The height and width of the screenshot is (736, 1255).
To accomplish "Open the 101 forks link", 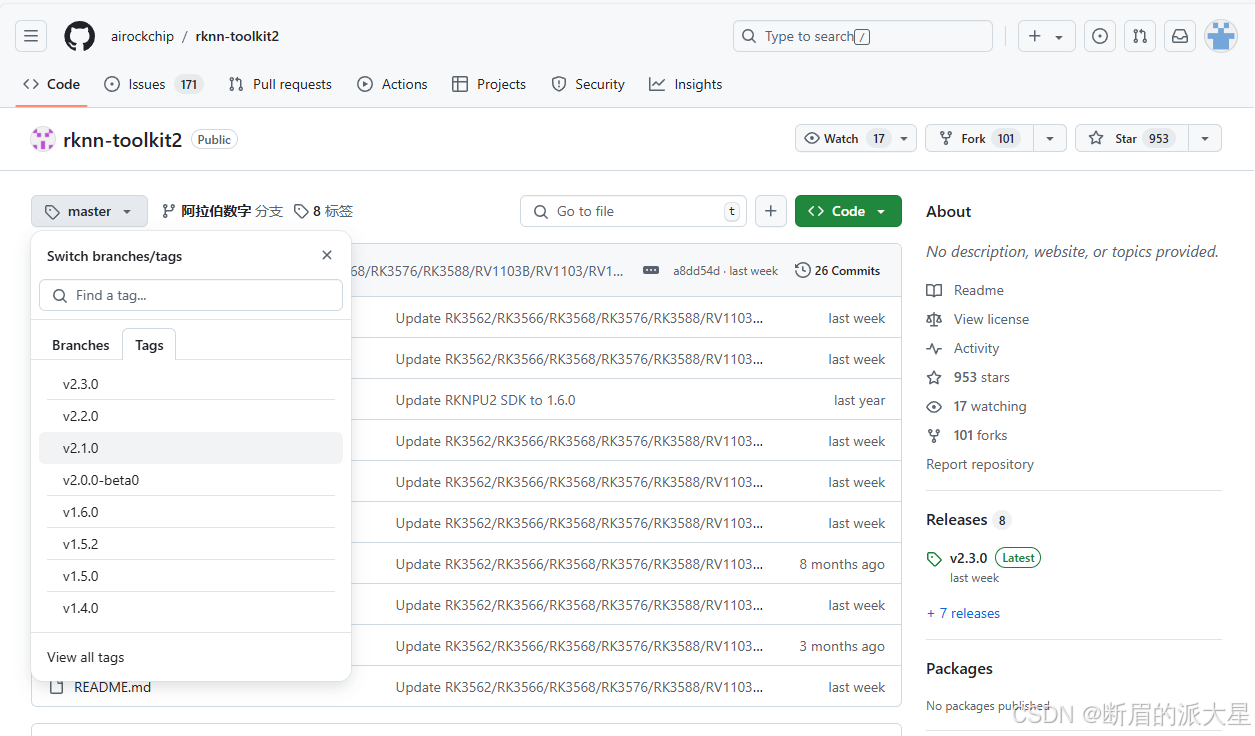I will (x=967, y=435).
